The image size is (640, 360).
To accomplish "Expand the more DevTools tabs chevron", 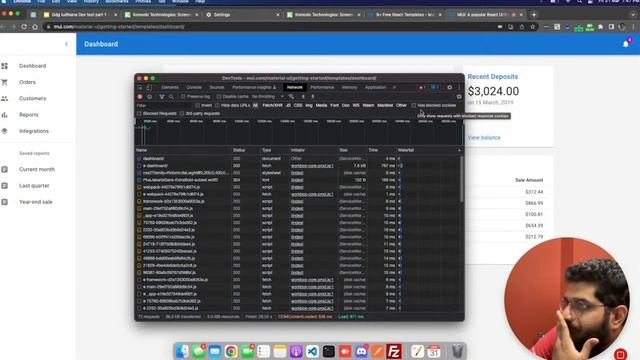I will coord(394,87).
